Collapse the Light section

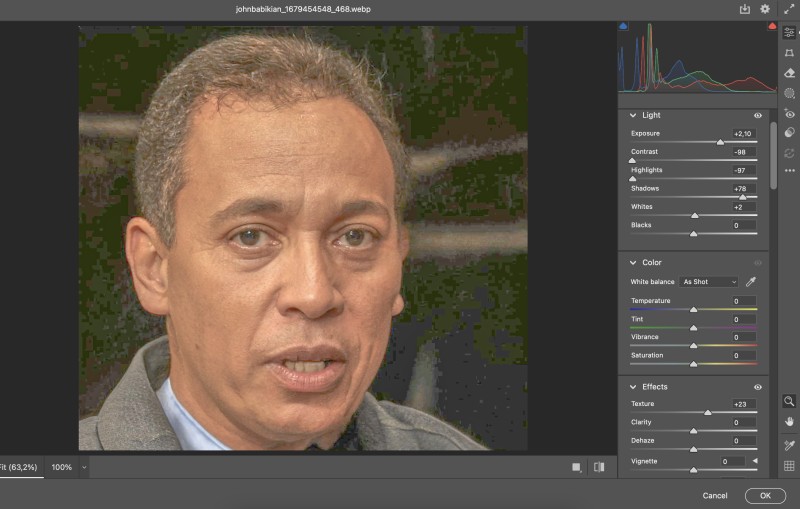633,115
